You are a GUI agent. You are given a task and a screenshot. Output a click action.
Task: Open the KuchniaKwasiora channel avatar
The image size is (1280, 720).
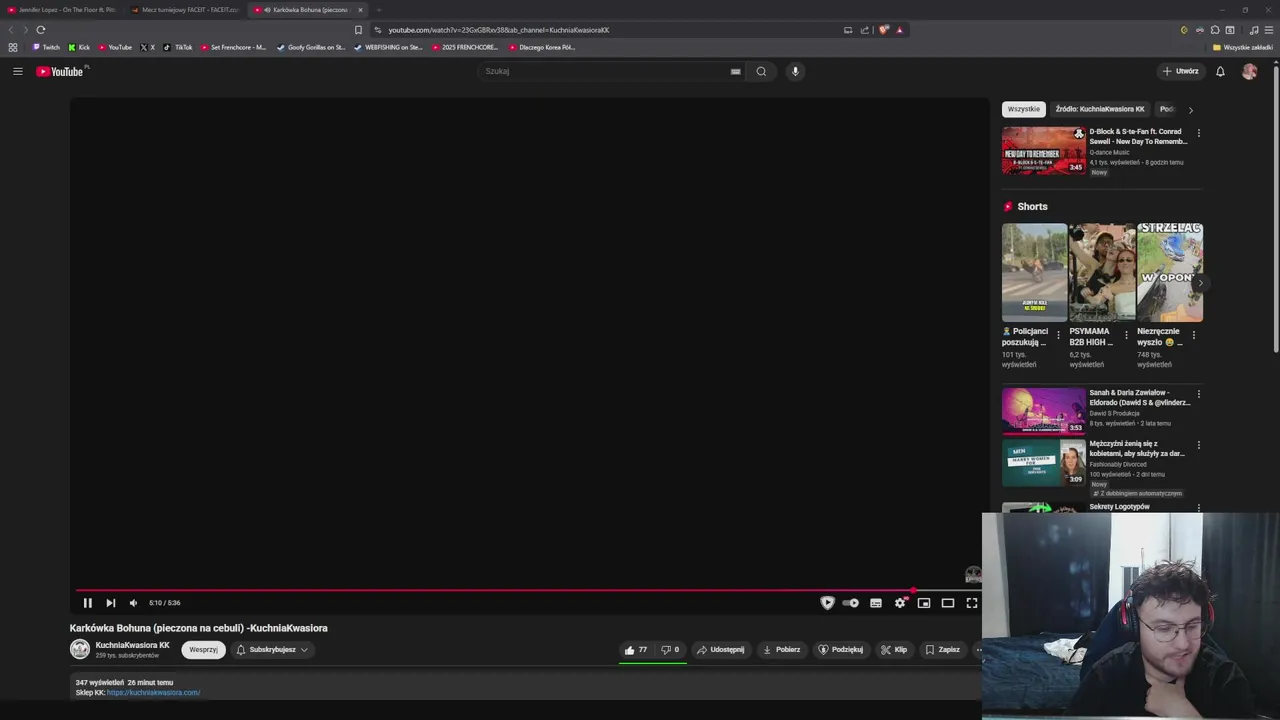coord(80,649)
